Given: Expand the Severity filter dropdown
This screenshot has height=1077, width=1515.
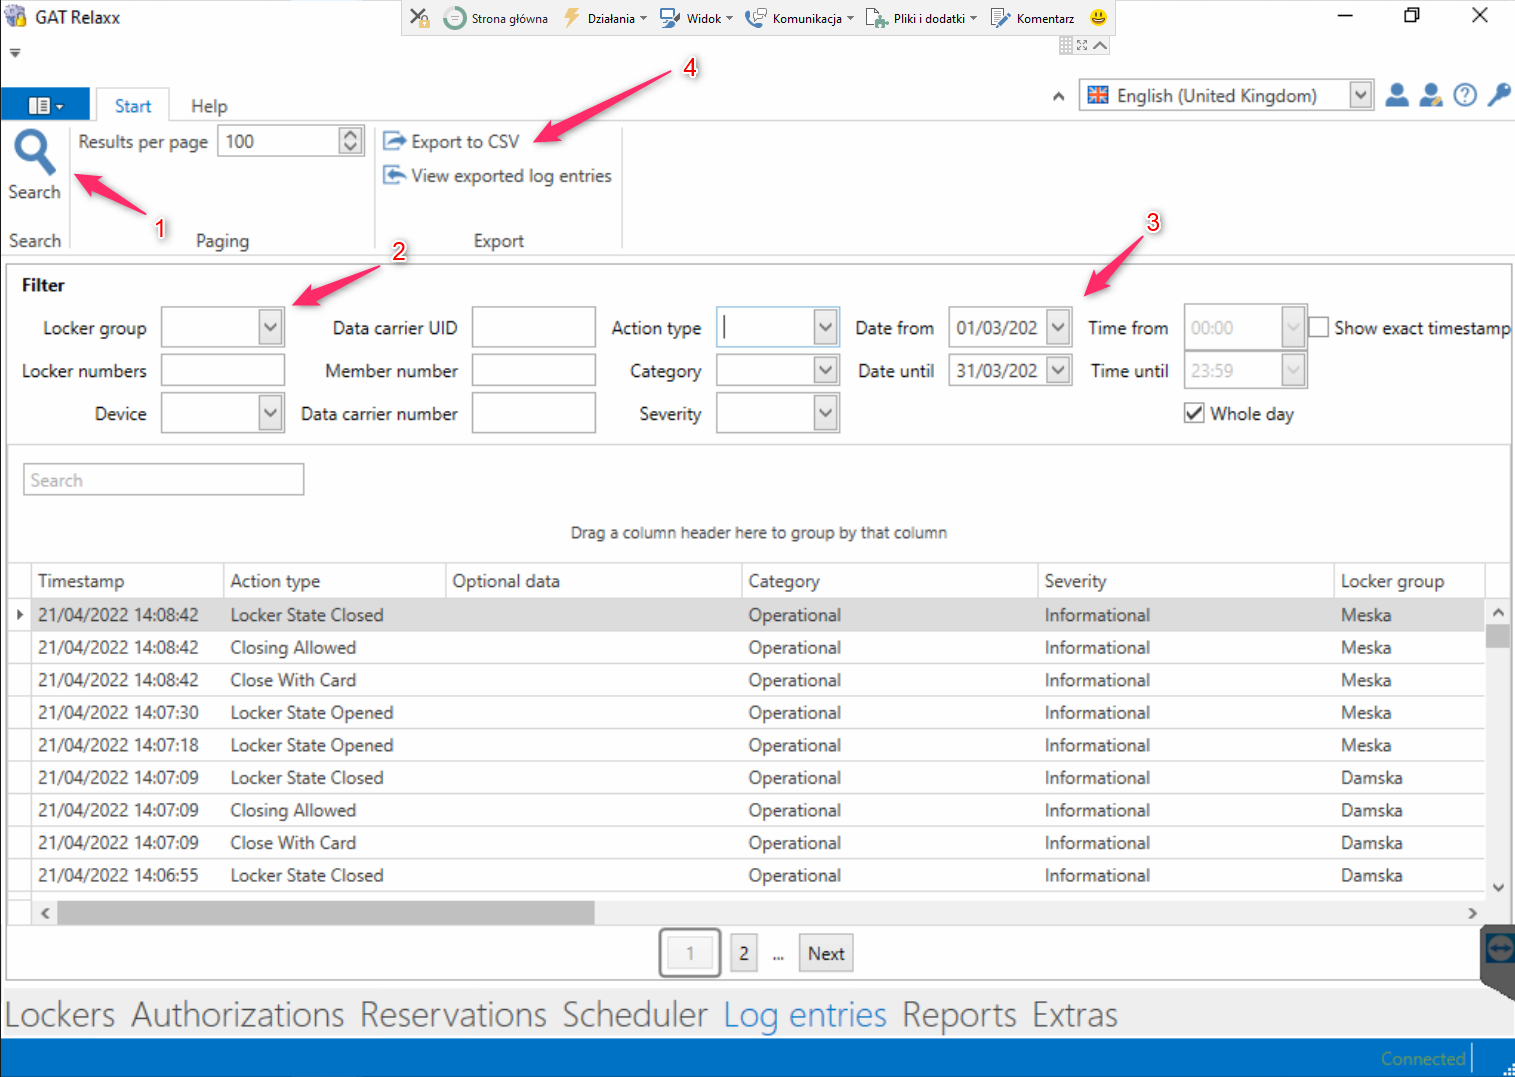Looking at the screenshot, I should click(x=825, y=414).
